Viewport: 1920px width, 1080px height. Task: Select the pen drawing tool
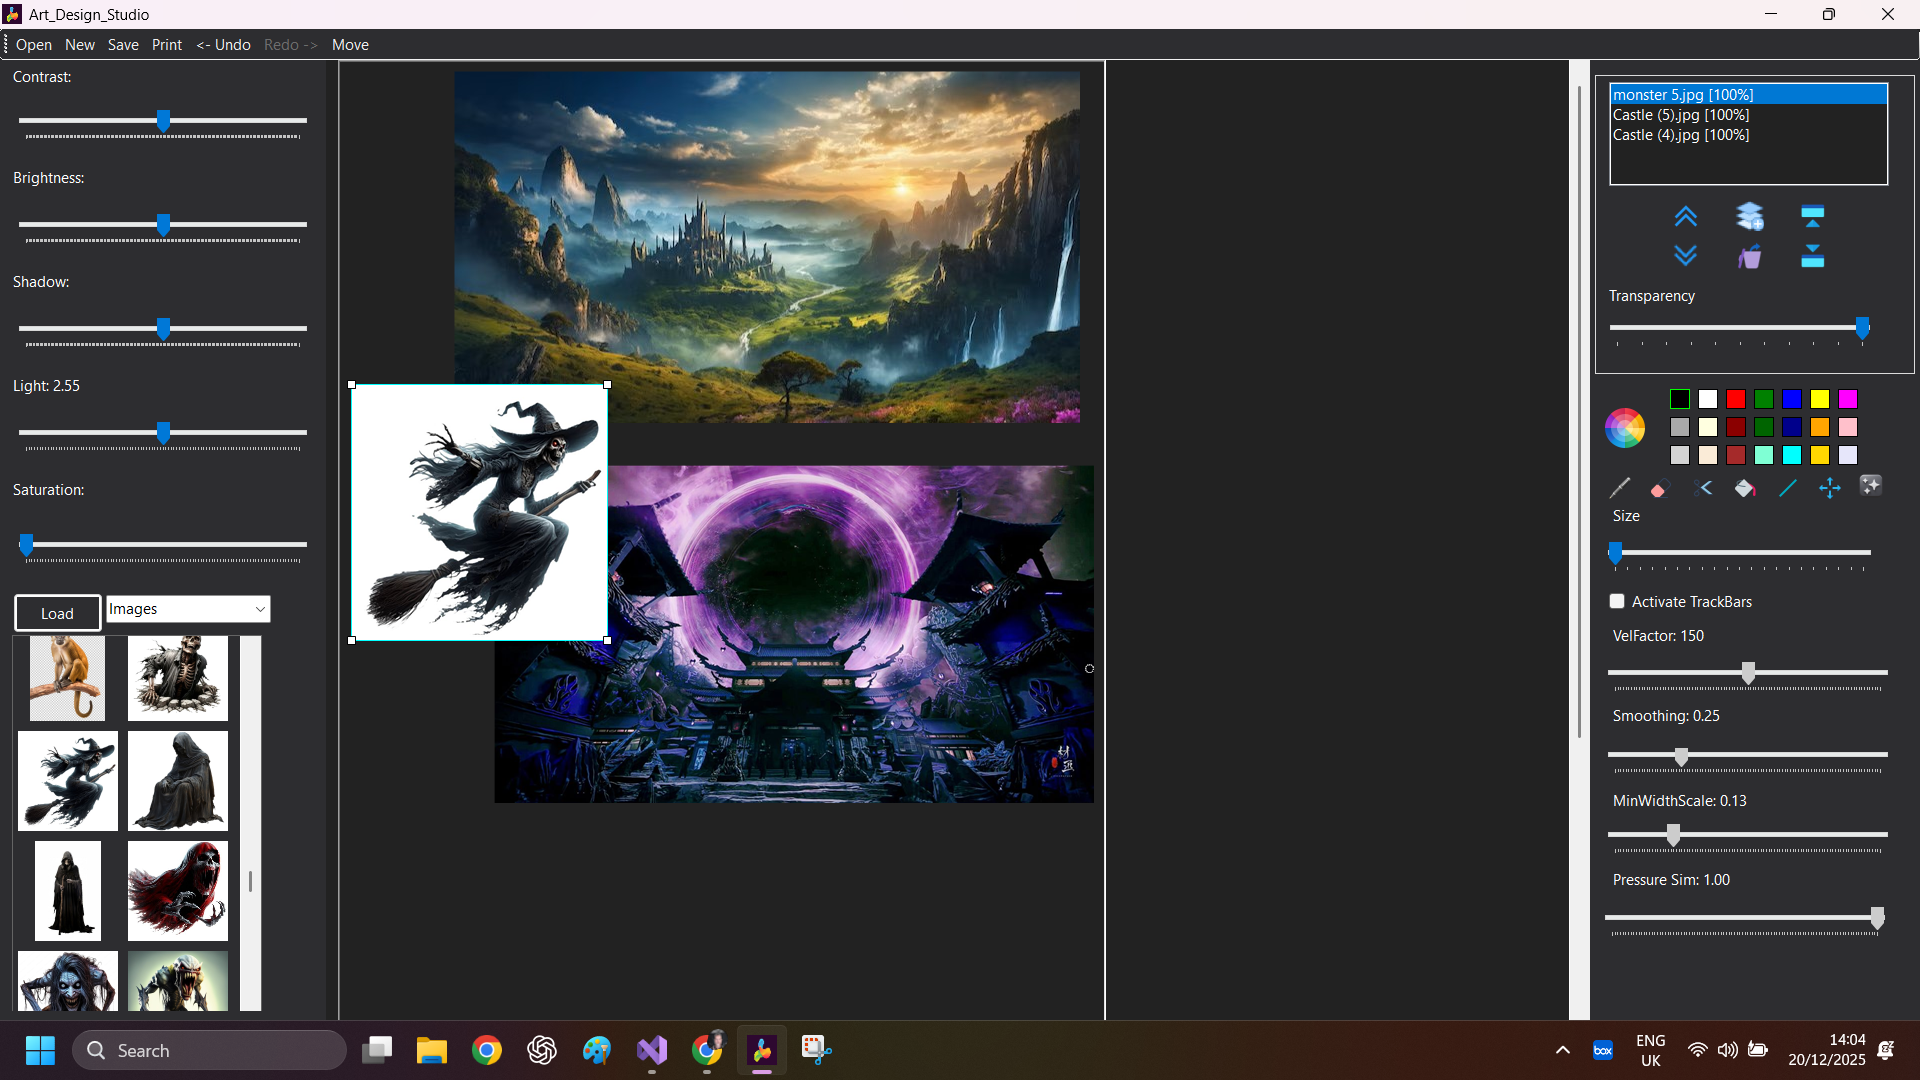tap(1619, 488)
